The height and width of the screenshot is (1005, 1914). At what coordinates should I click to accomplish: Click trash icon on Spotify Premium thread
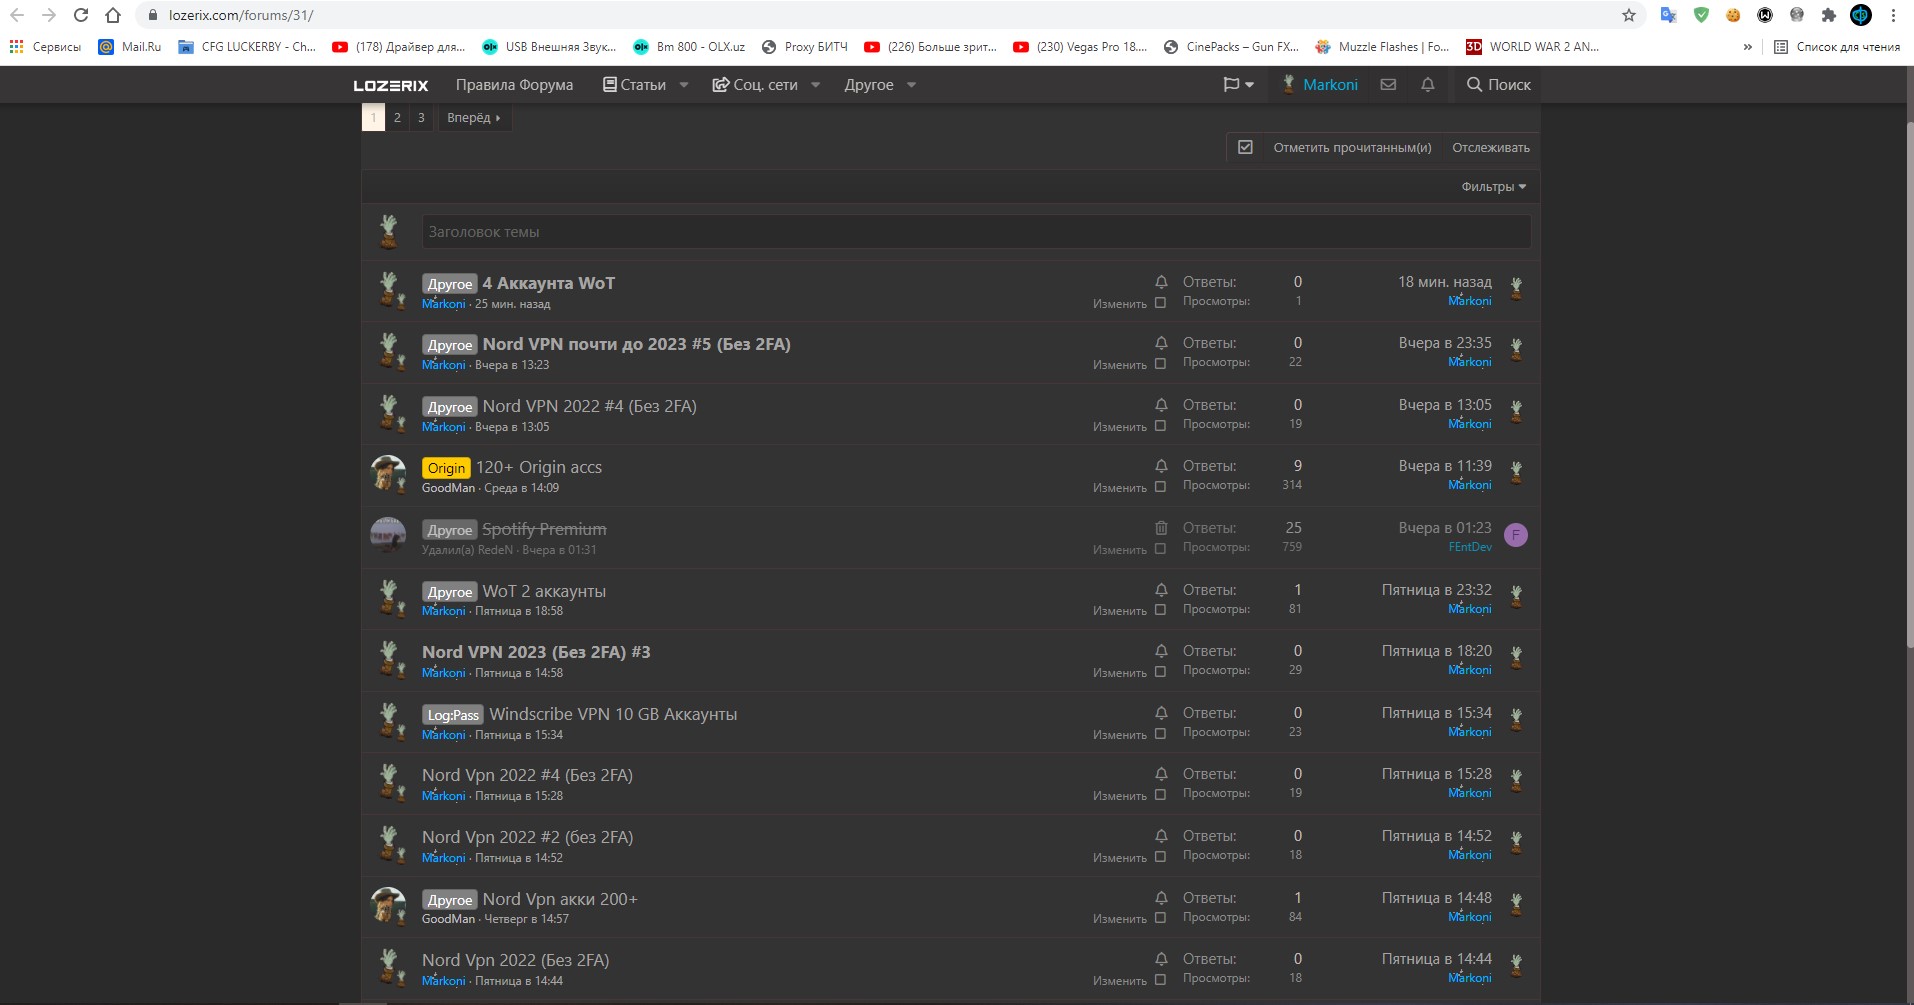[x=1161, y=528]
